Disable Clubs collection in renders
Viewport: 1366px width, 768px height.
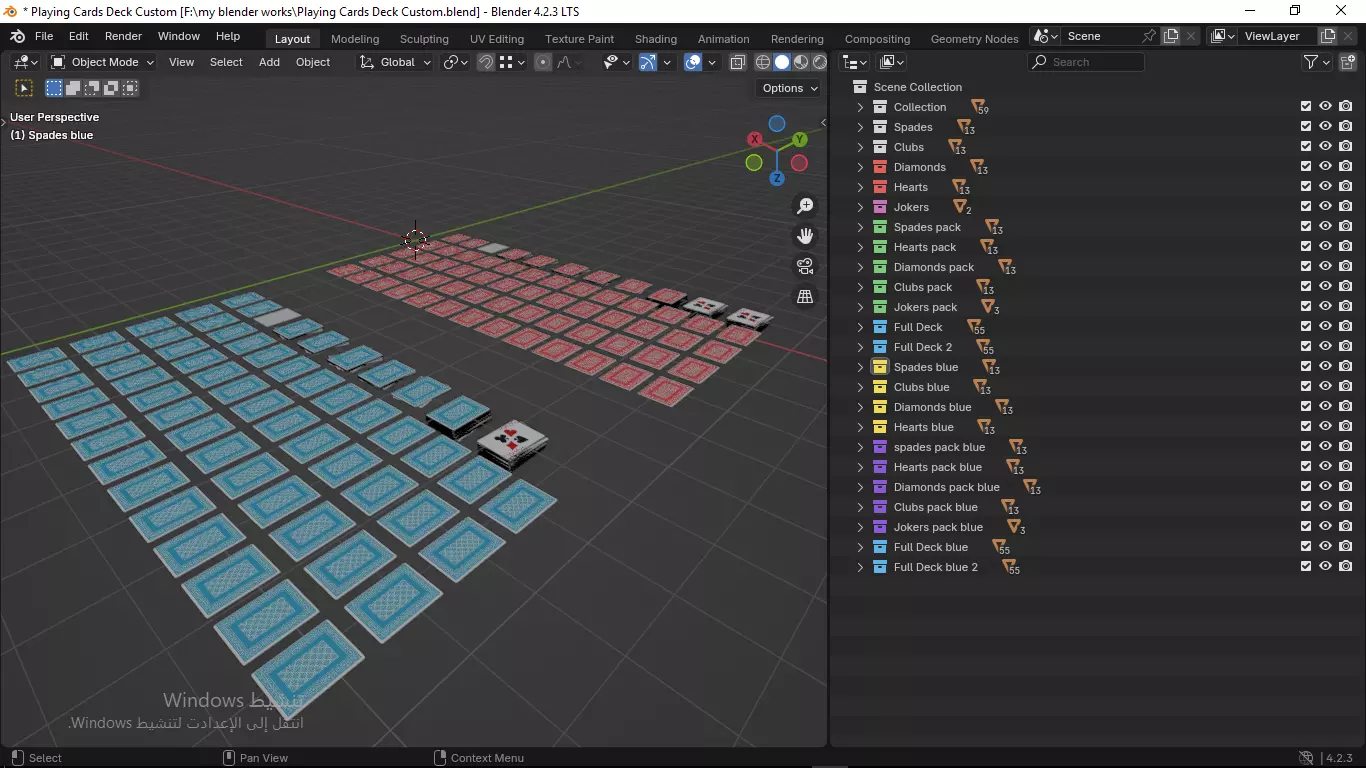[1346, 146]
